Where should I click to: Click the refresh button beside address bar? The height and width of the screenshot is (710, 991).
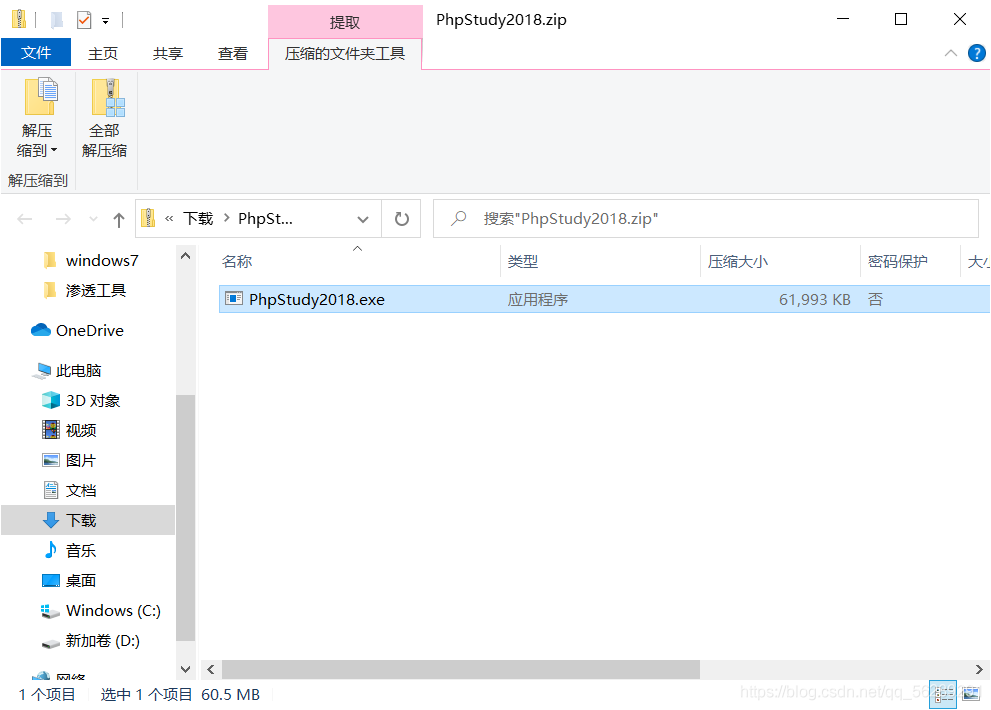(402, 218)
